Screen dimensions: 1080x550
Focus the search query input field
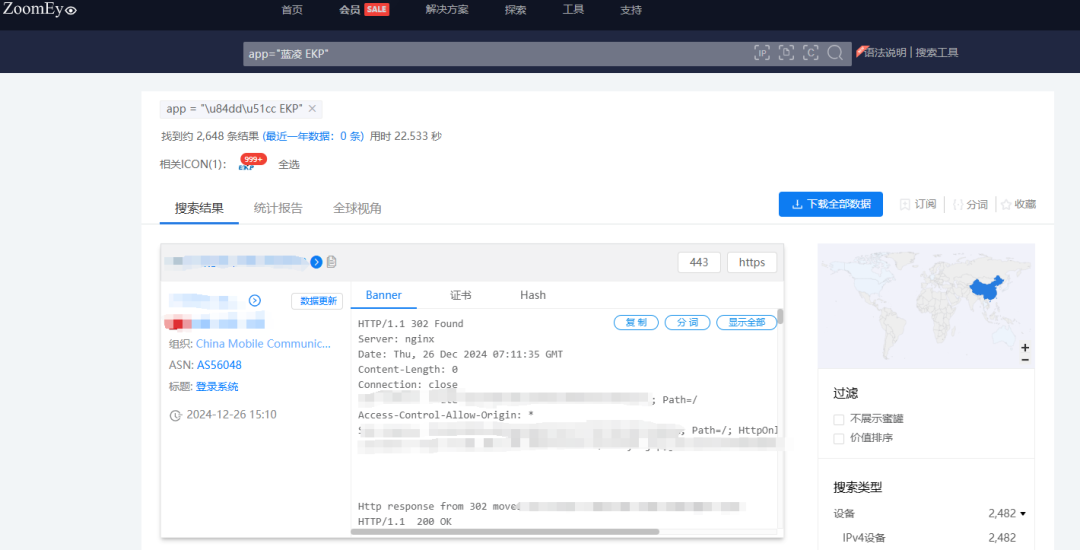[496, 53]
